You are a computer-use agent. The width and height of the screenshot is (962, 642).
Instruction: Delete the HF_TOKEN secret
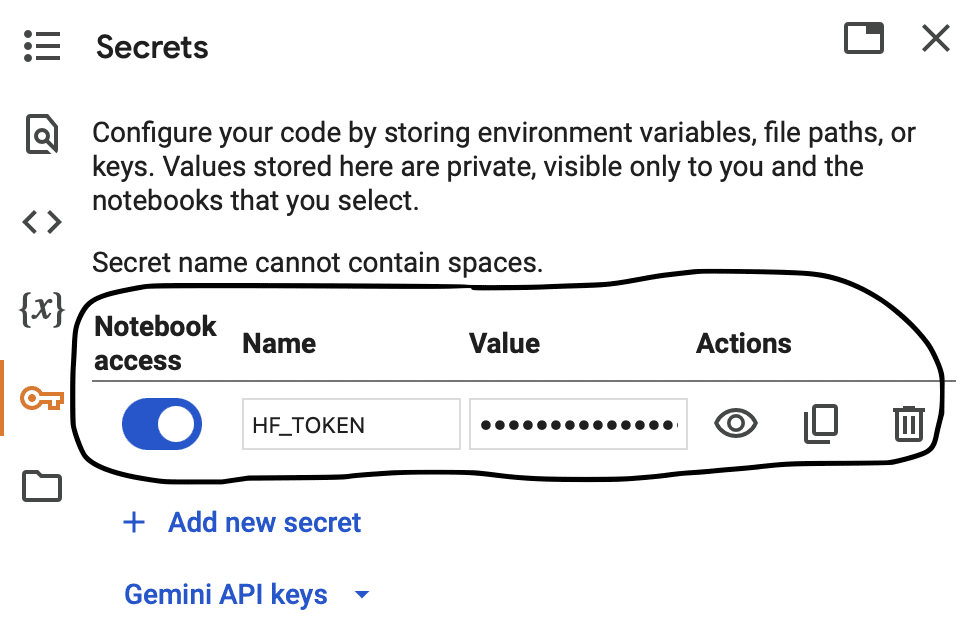909,423
